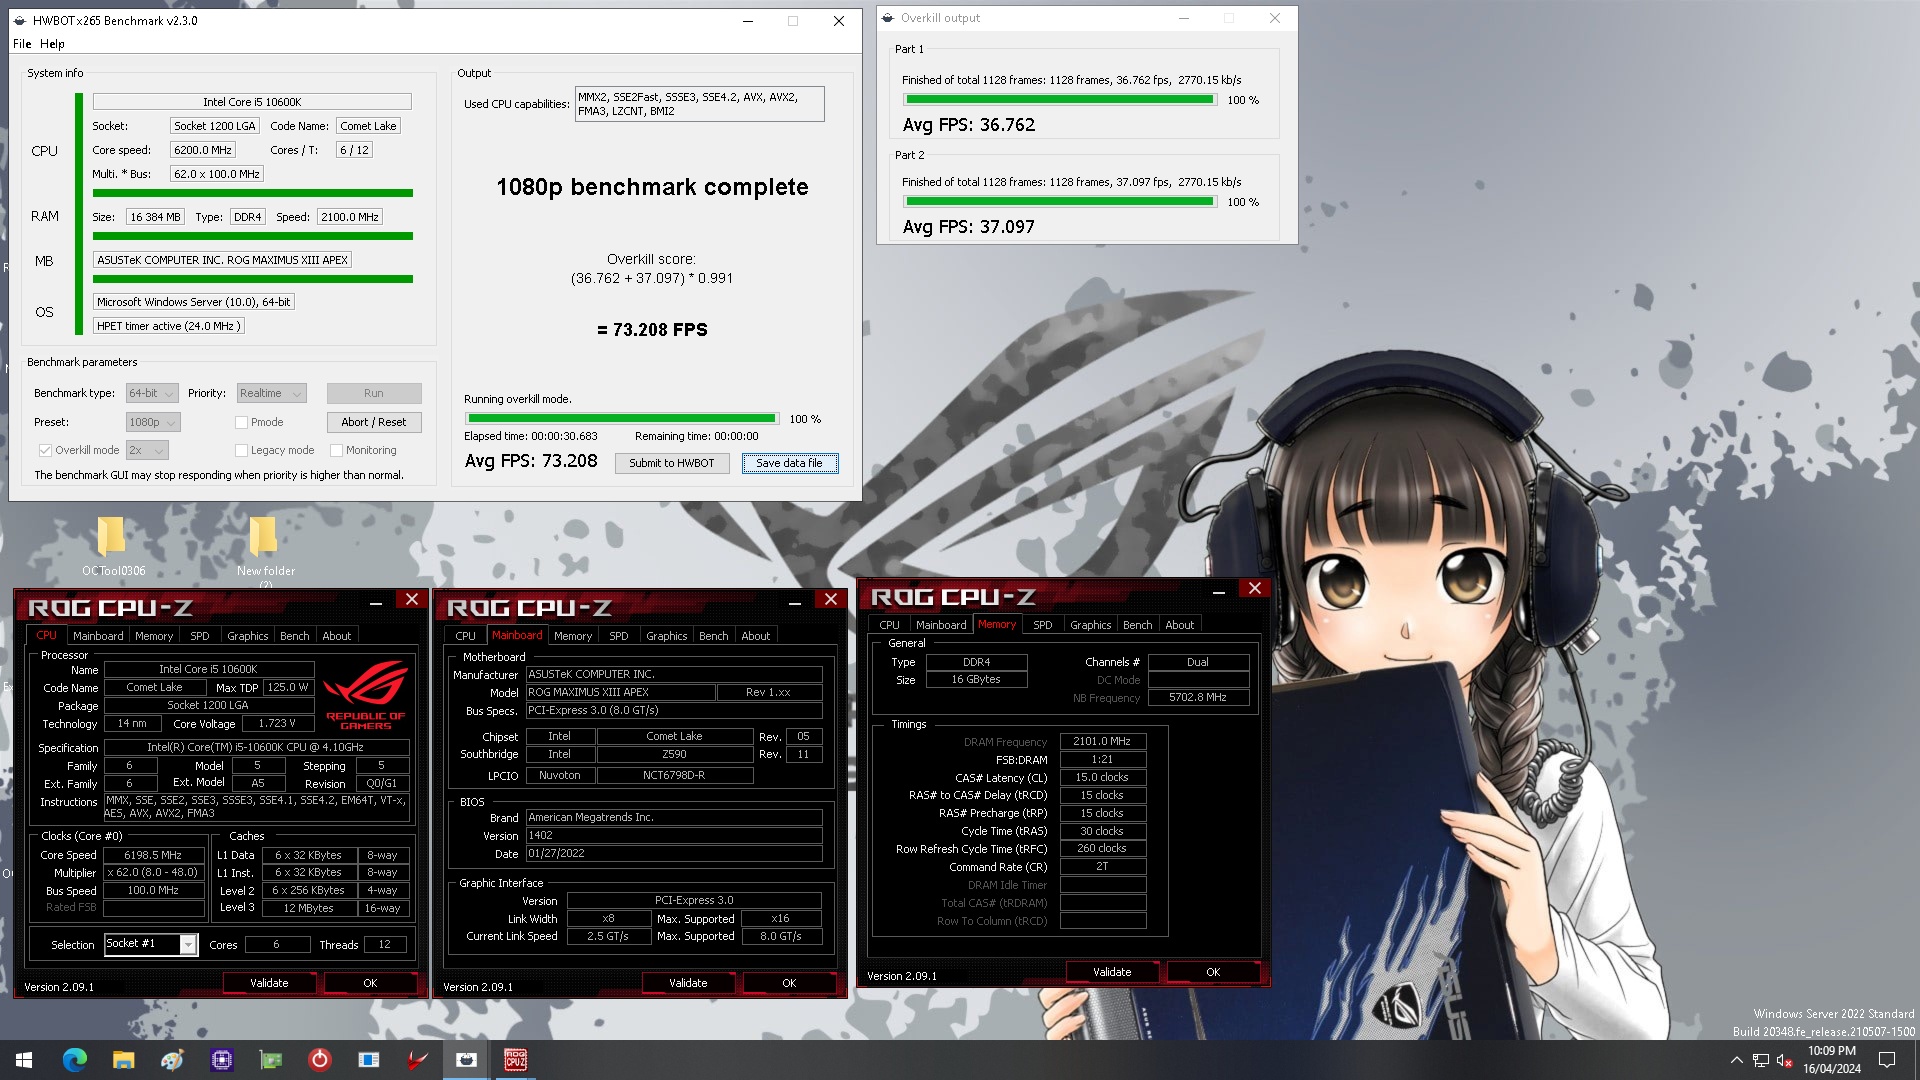Open Bench tab in CPU-Z Mainboard window

click(713, 636)
